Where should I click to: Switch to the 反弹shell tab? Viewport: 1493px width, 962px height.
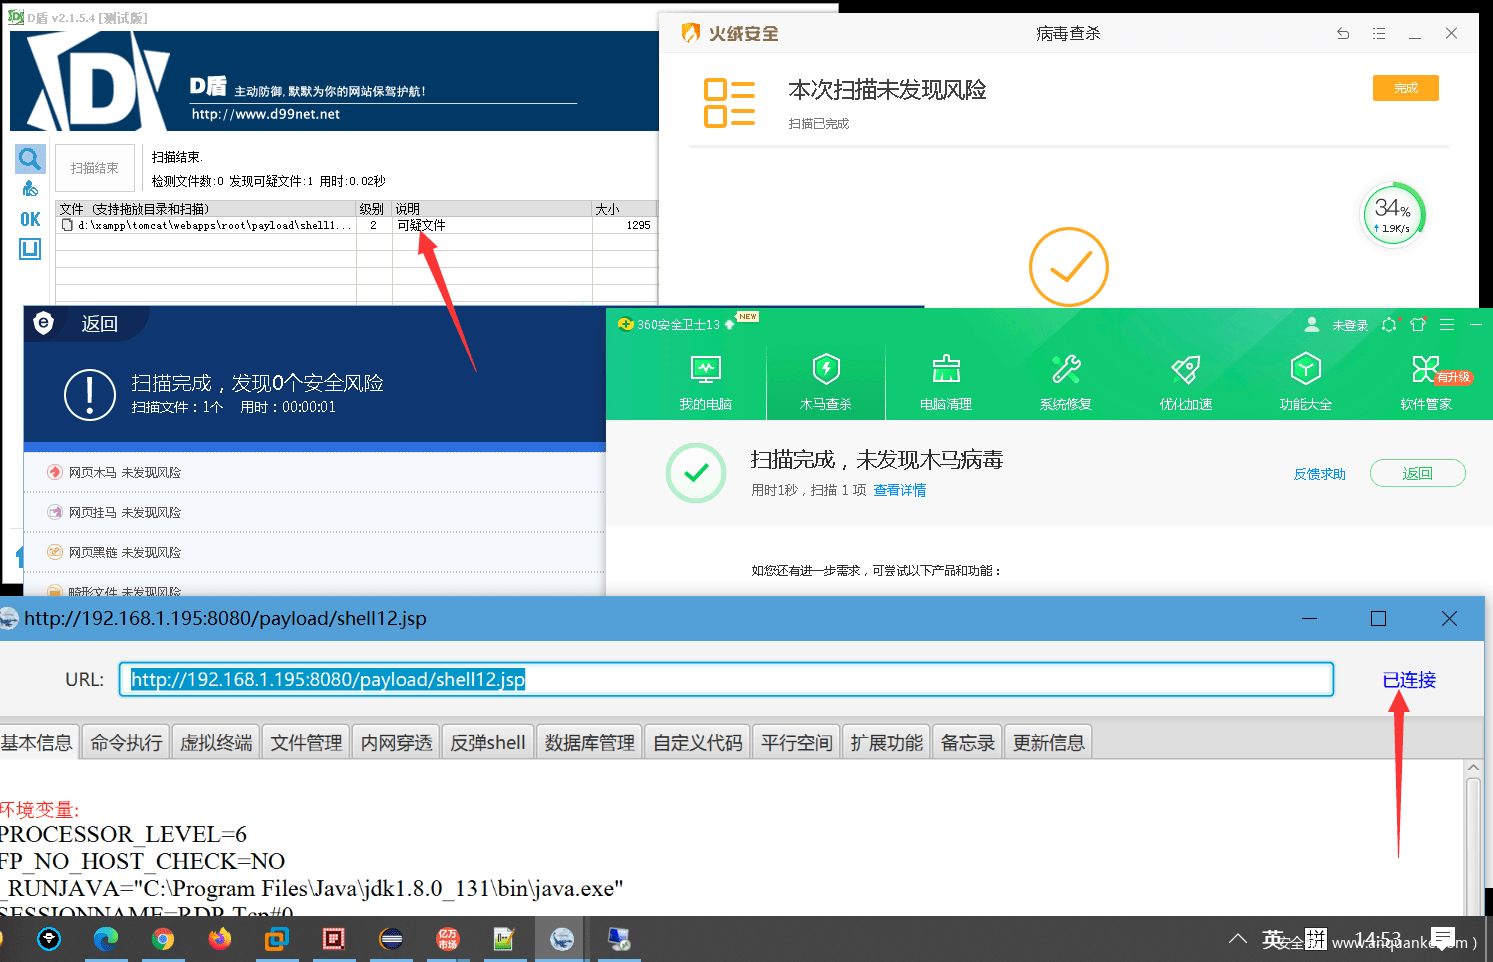point(488,742)
